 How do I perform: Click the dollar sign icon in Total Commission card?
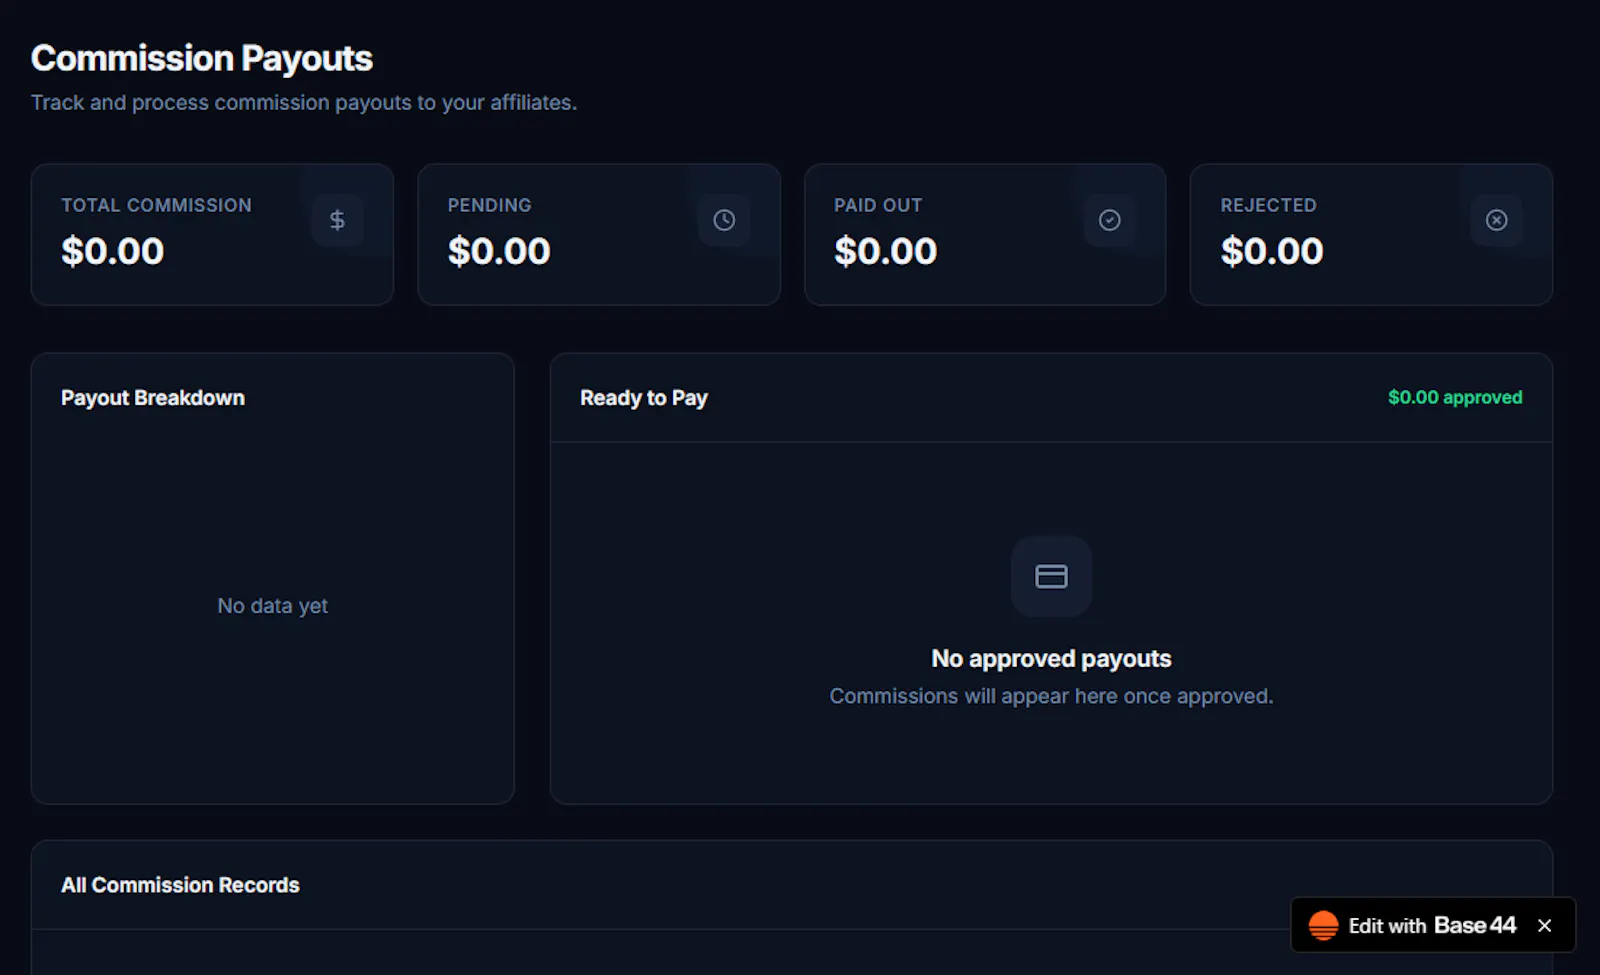[337, 220]
